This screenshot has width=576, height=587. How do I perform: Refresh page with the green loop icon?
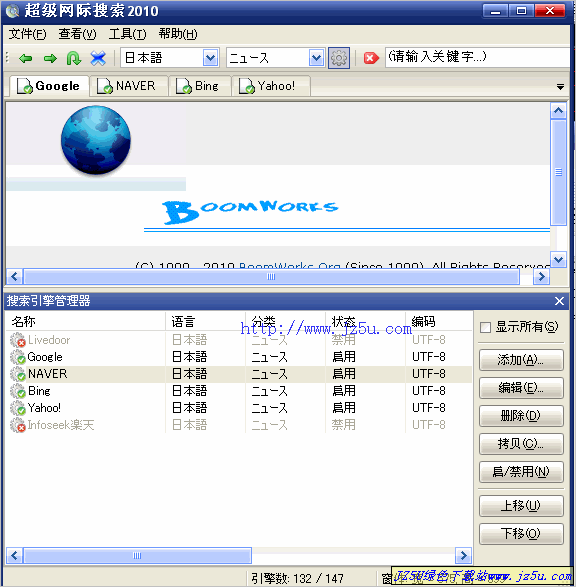coord(73,58)
